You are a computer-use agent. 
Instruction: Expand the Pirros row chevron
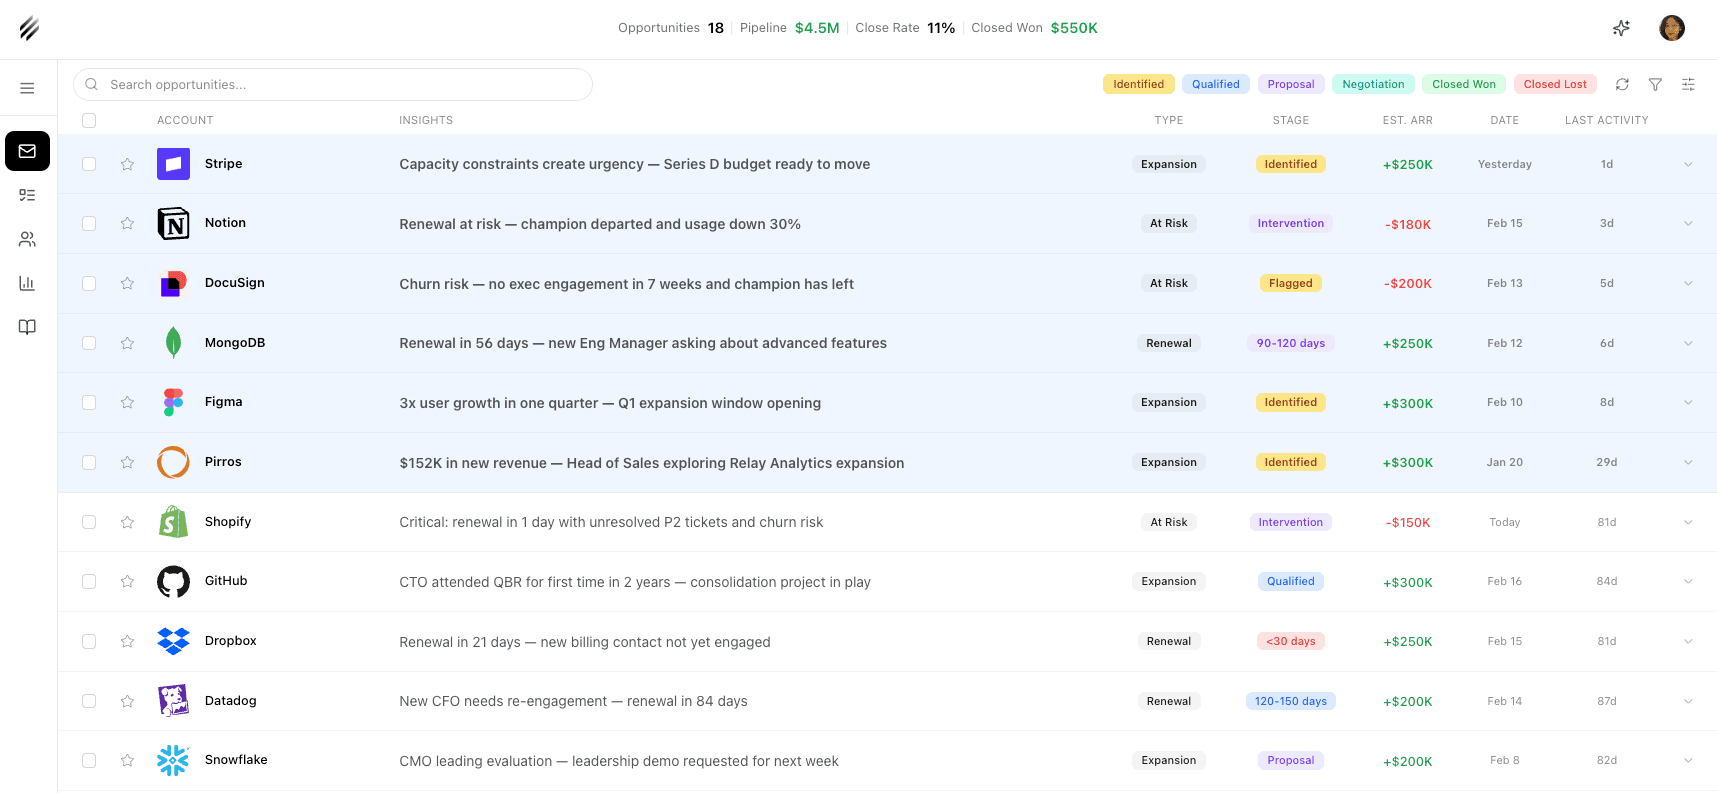(1688, 462)
